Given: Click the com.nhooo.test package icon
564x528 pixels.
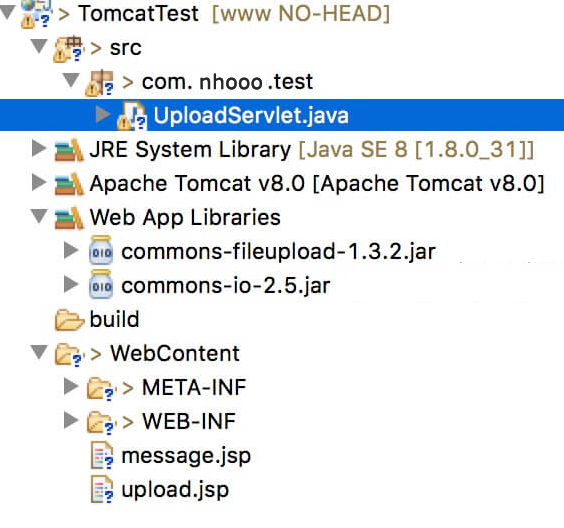Looking at the screenshot, I should click(100, 83).
